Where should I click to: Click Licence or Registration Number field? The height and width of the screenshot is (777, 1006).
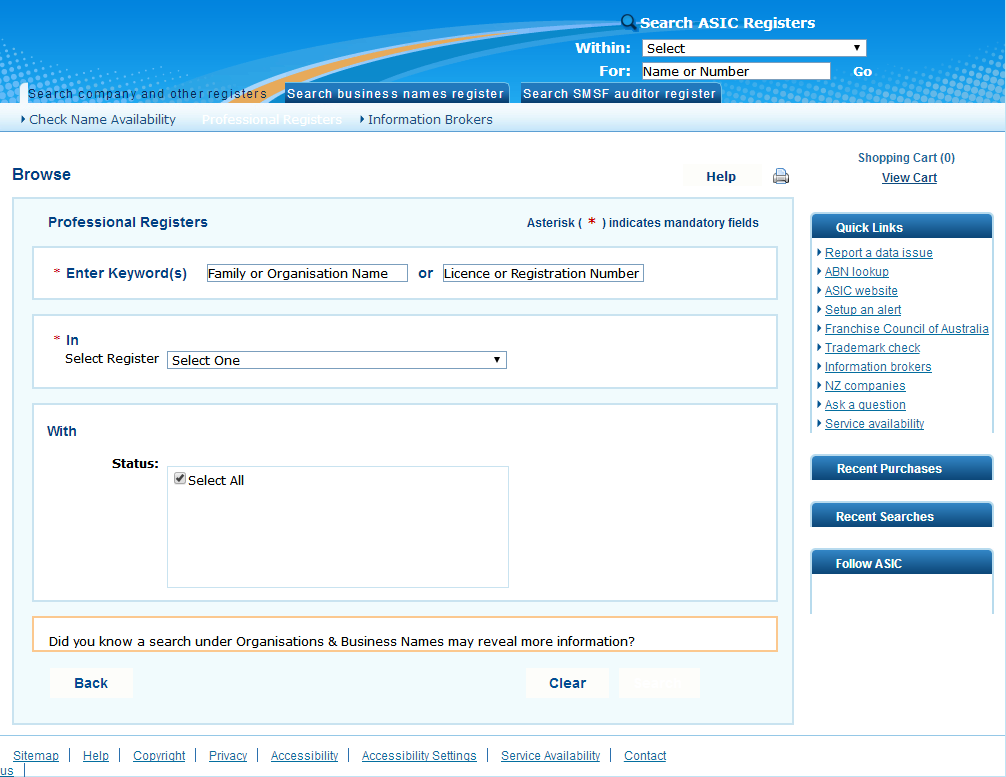click(543, 273)
